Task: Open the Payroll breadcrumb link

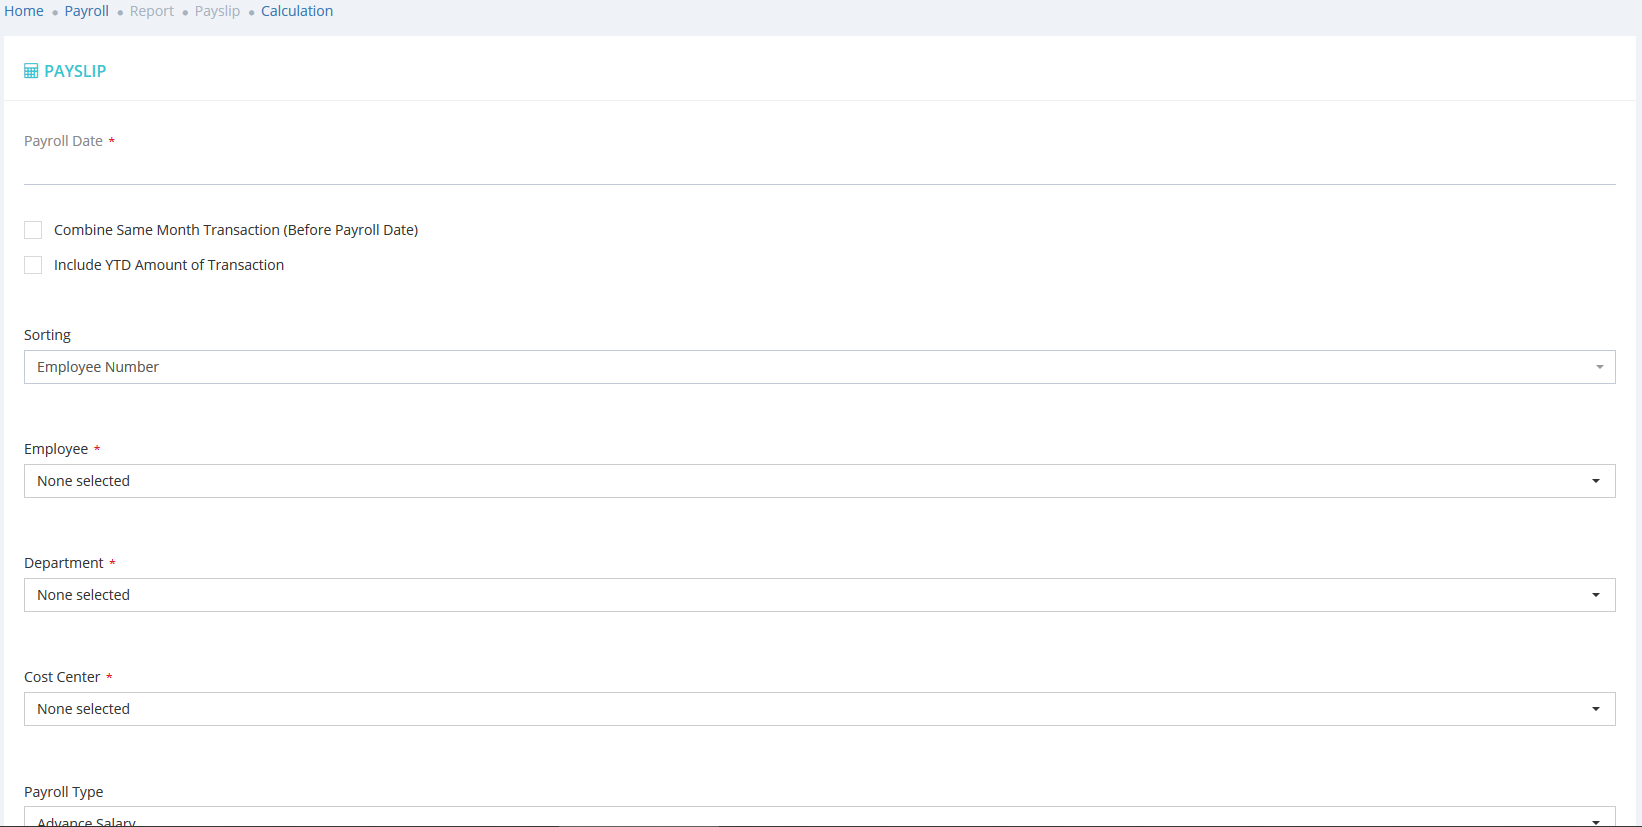Action: pos(87,11)
